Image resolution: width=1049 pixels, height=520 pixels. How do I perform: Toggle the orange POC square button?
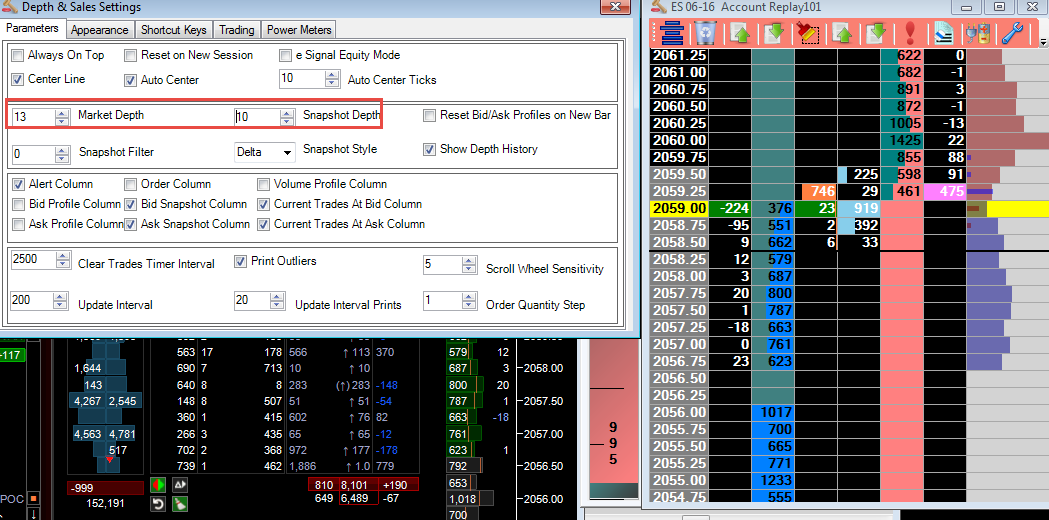(33, 498)
